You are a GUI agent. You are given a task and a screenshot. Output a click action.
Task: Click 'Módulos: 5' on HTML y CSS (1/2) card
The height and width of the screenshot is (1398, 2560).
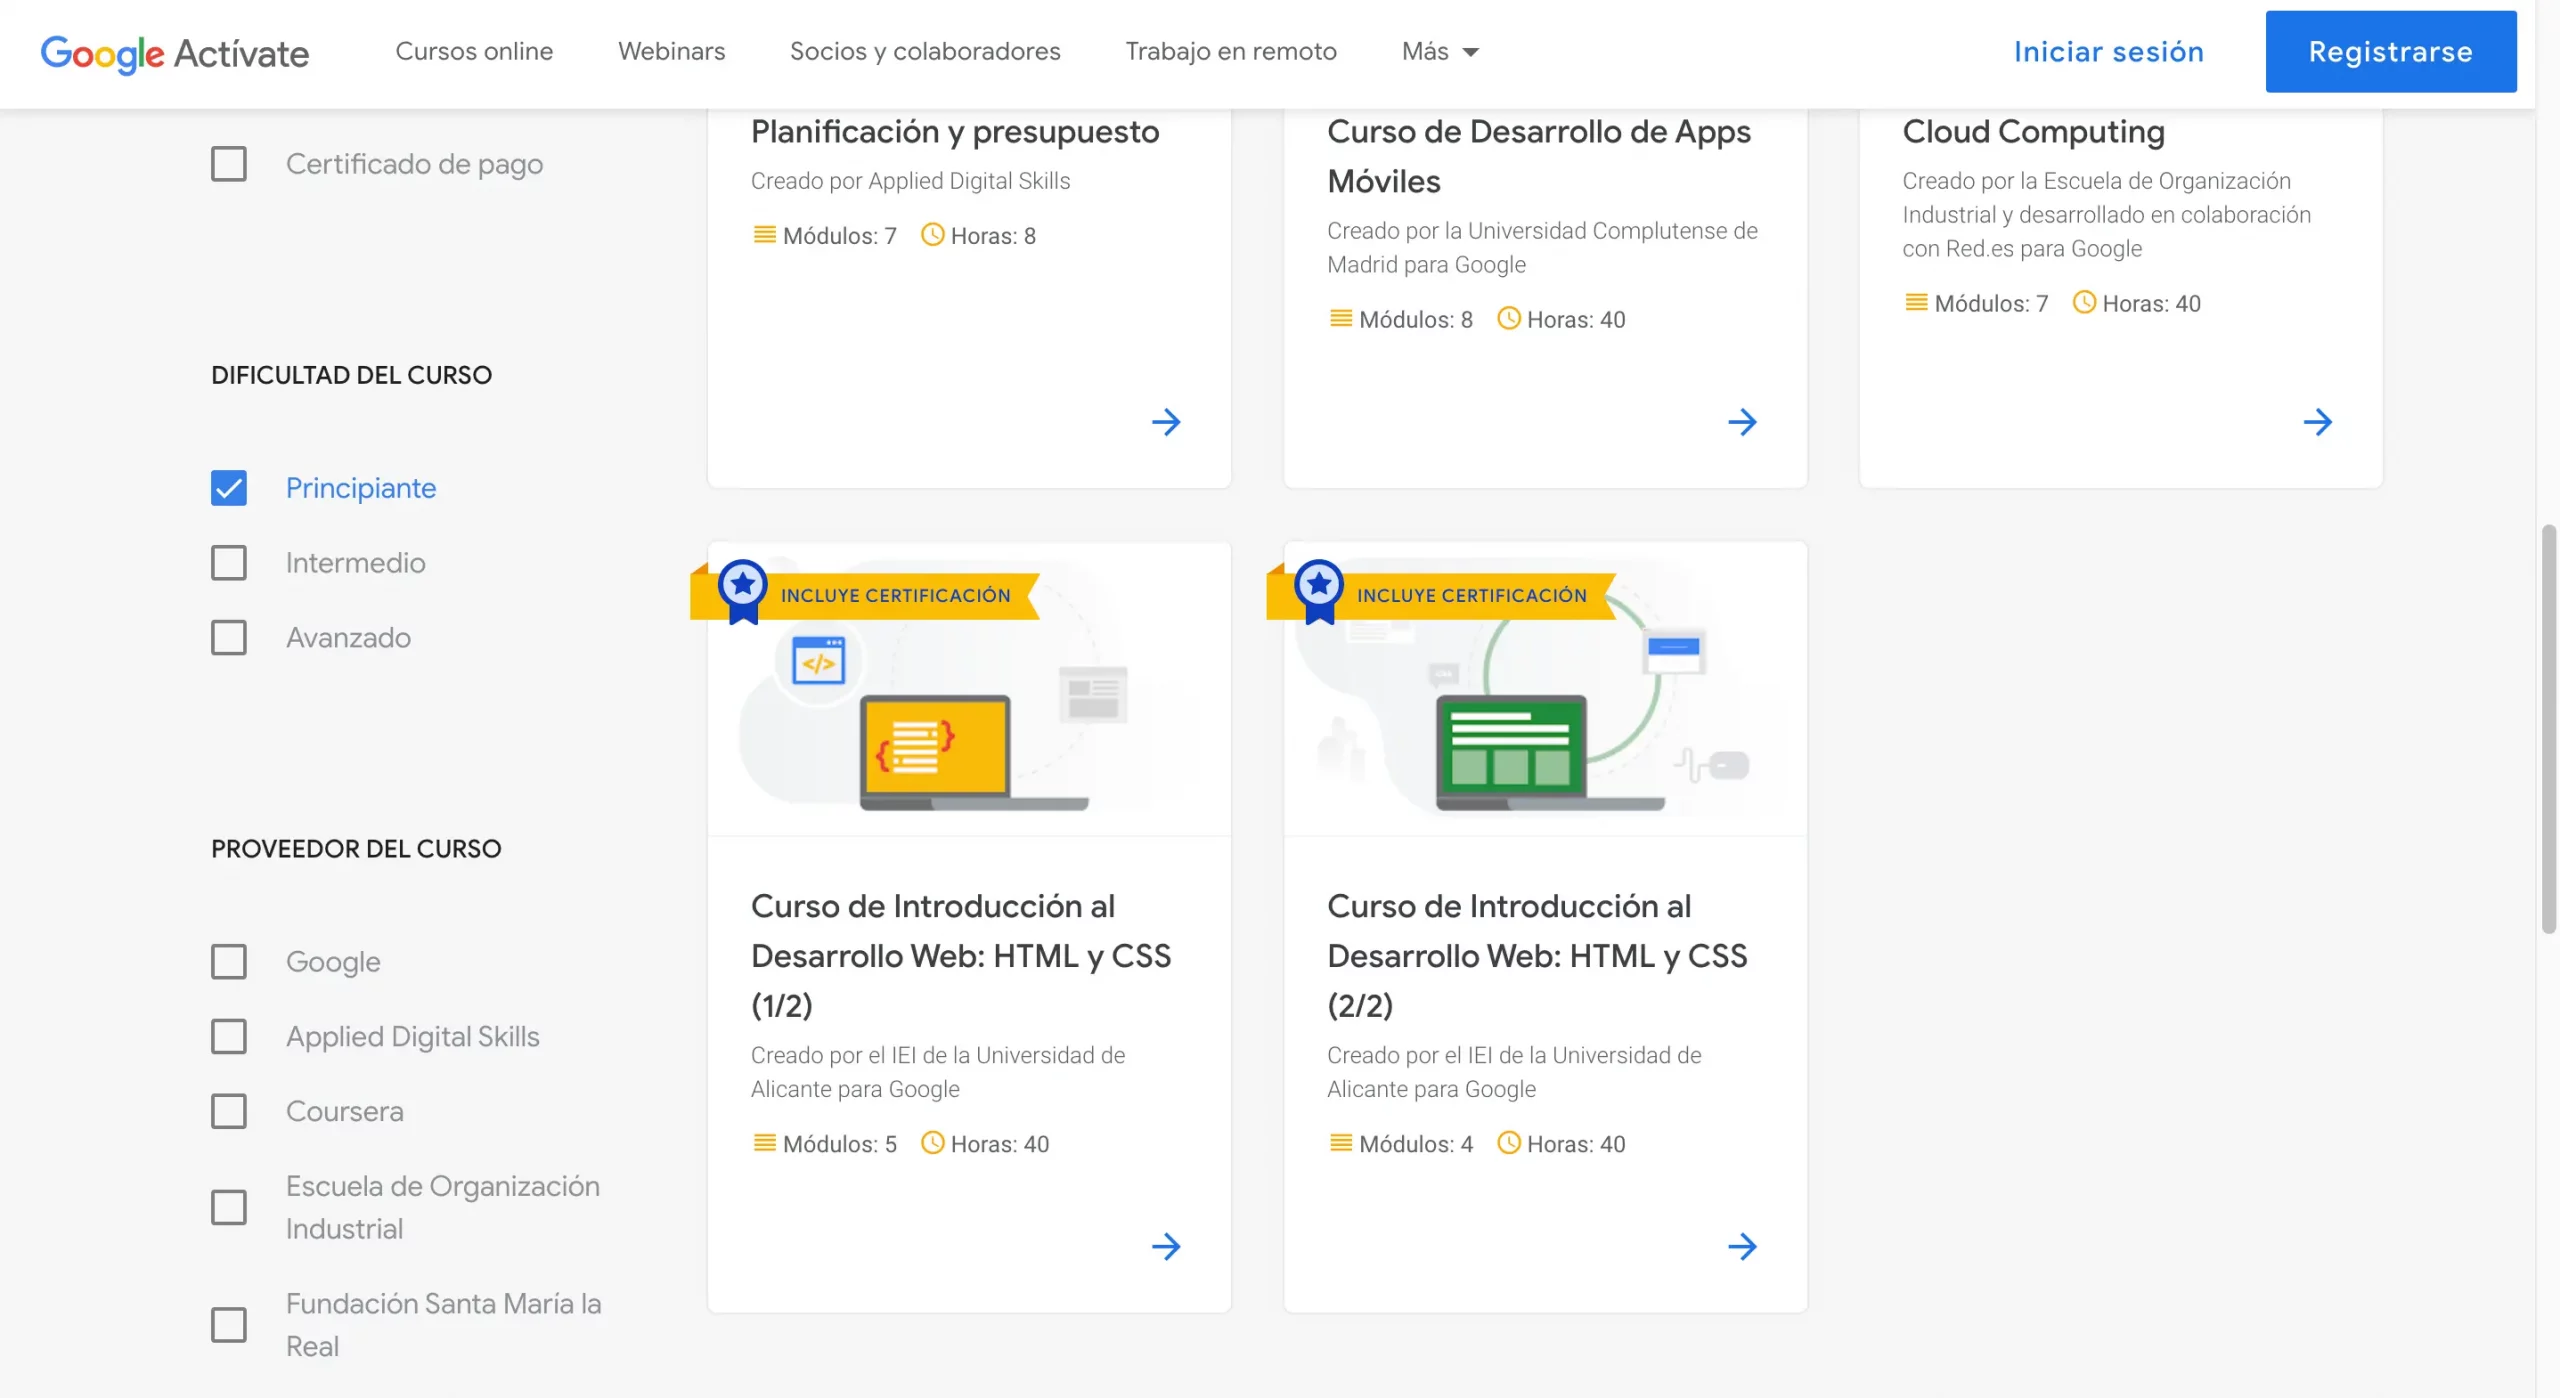pyautogui.click(x=840, y=1144)
